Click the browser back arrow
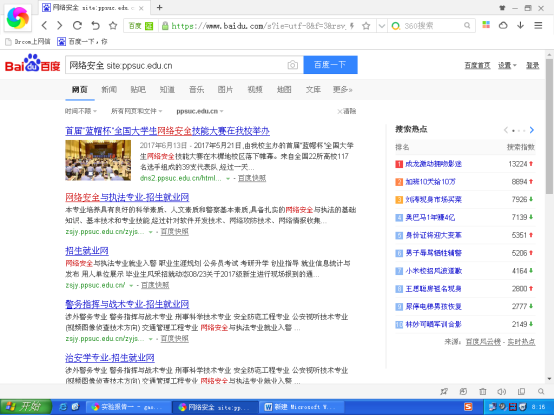The height and width of the screenshot is (416, 554). tap(44, 25)
